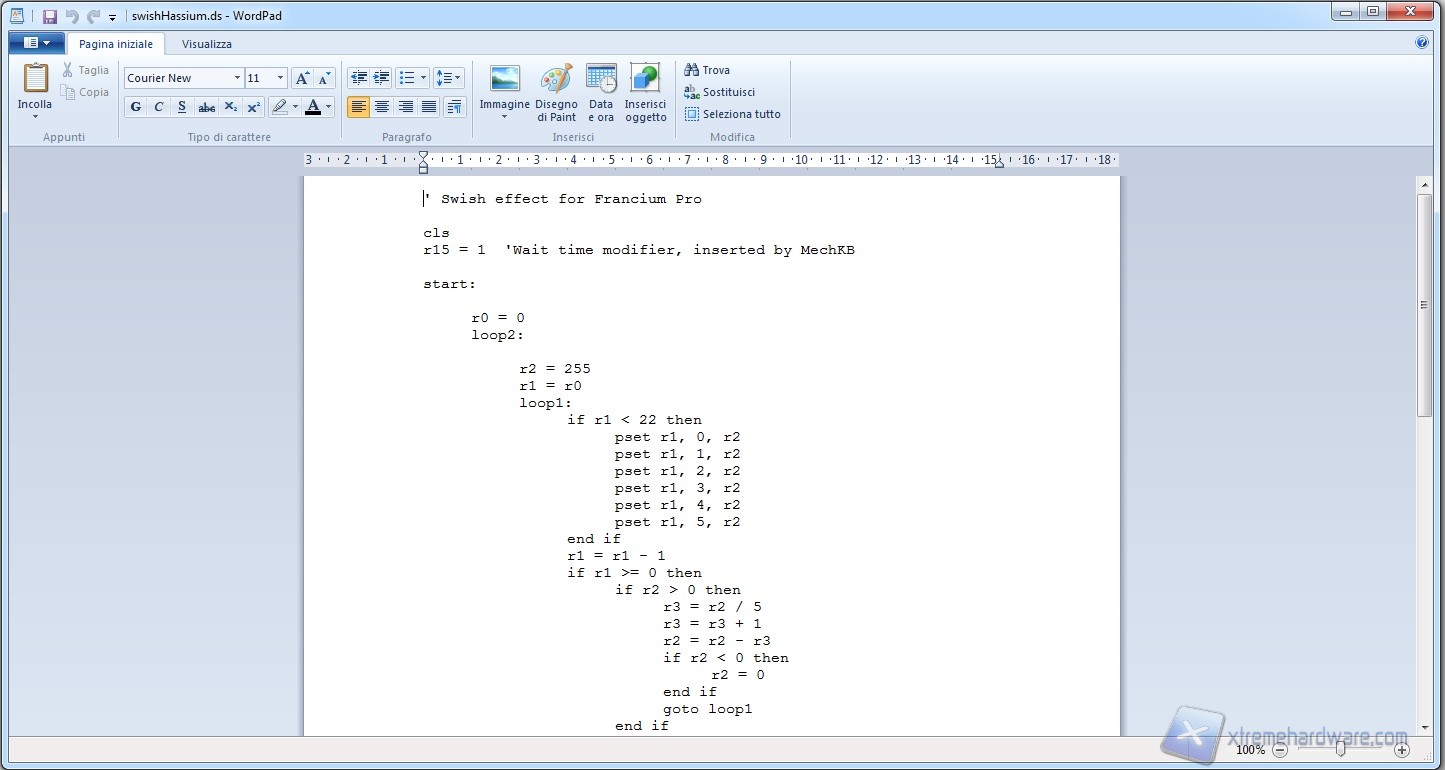Increase font size with grow font button
This screenshot has height=770, width=1445.
click(302, 78)
